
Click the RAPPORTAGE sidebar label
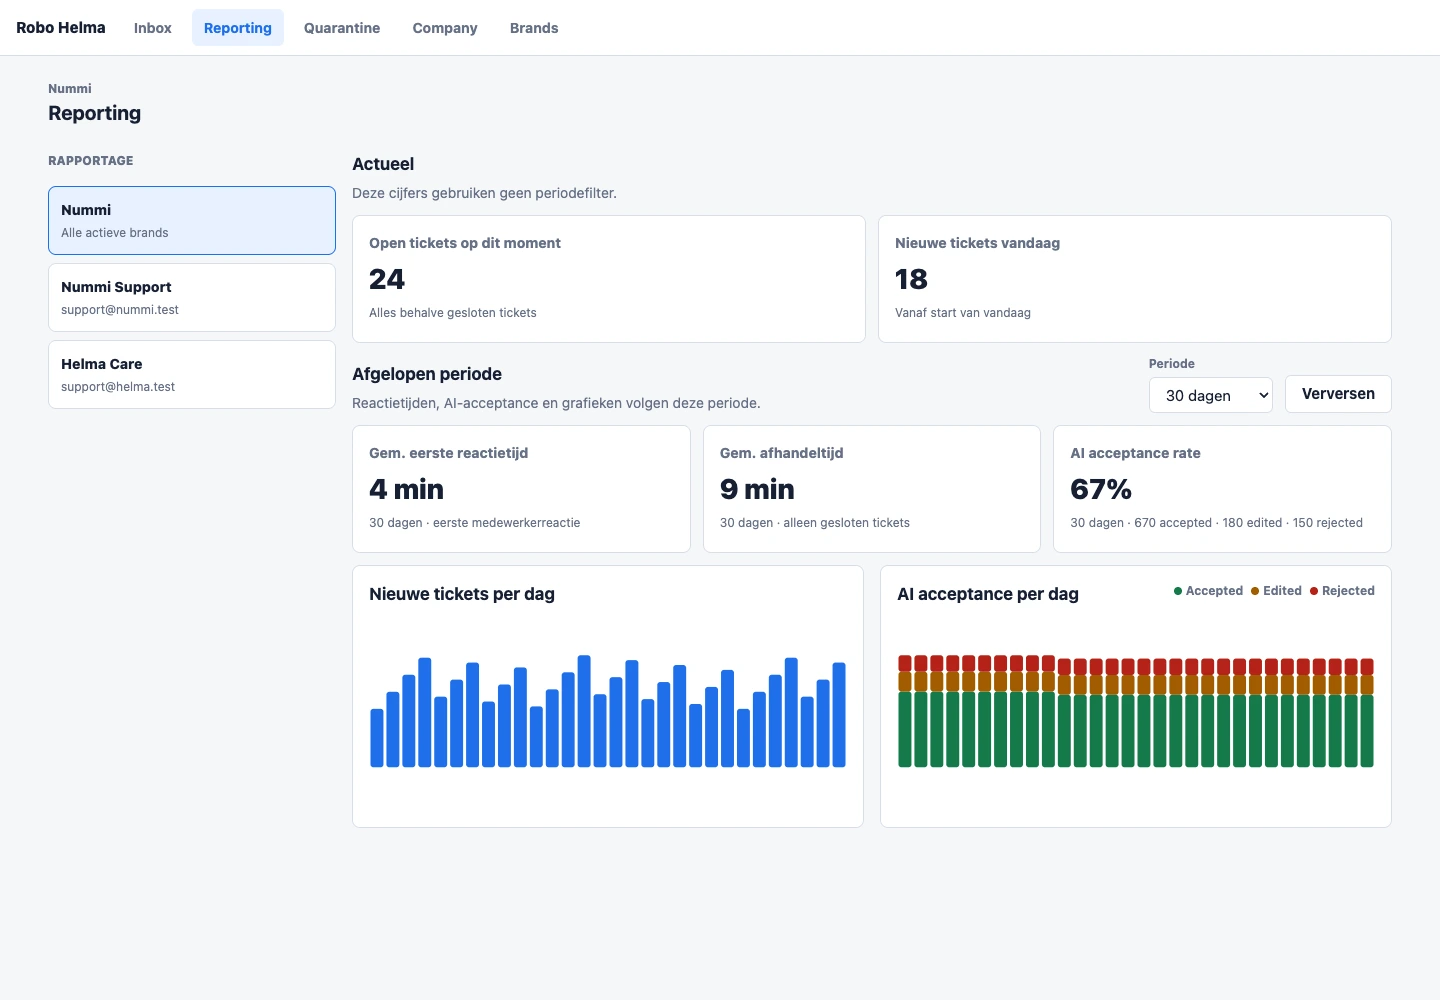(91, 161)
